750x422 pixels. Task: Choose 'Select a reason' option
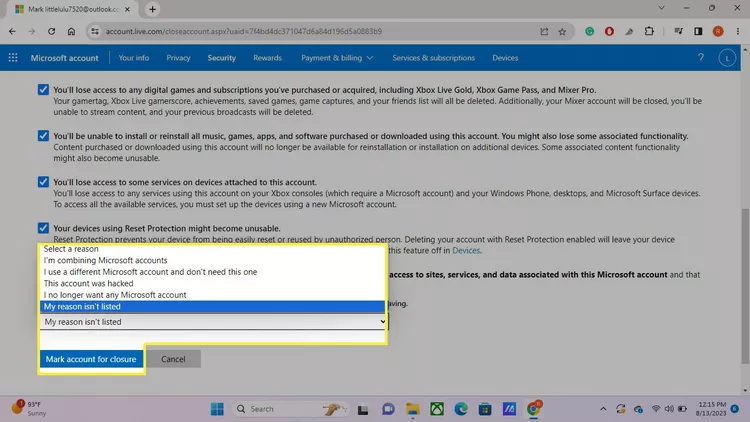tap(212, 249)
